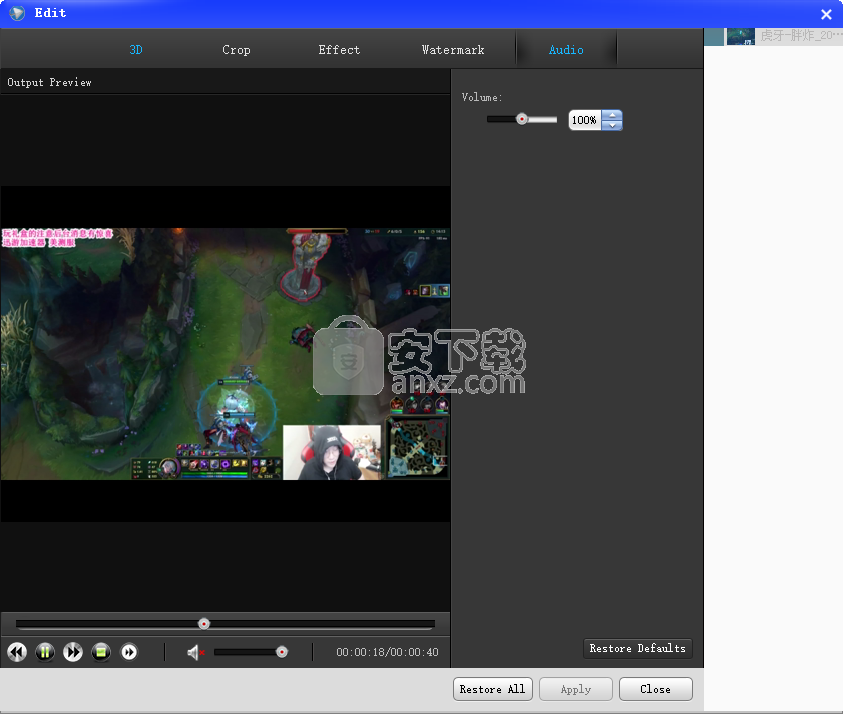Click the Edit window logo icon

click(16, 13)
